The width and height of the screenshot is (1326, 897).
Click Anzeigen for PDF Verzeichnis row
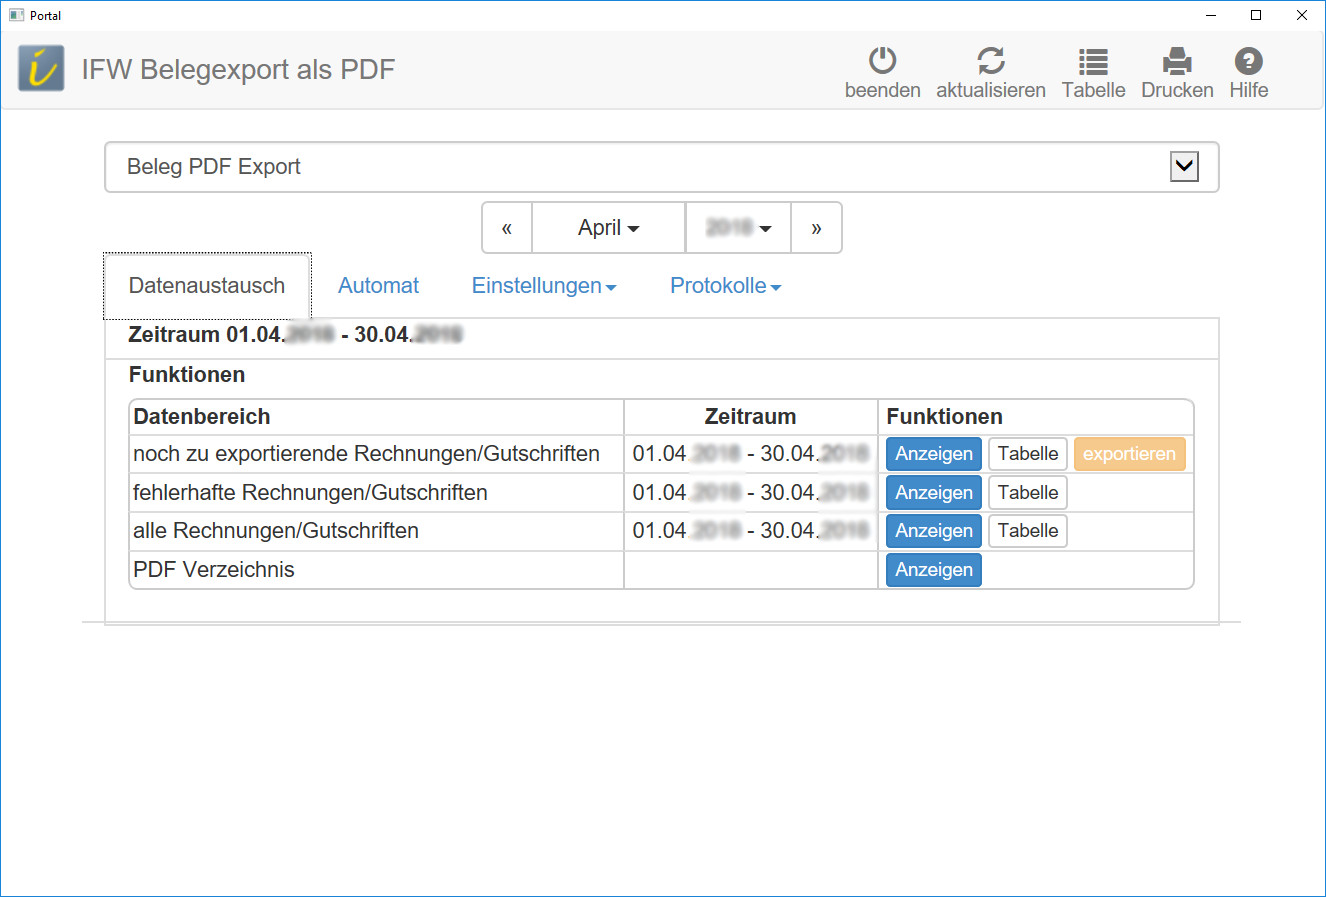pyautogui.click(x=933, y=570)
